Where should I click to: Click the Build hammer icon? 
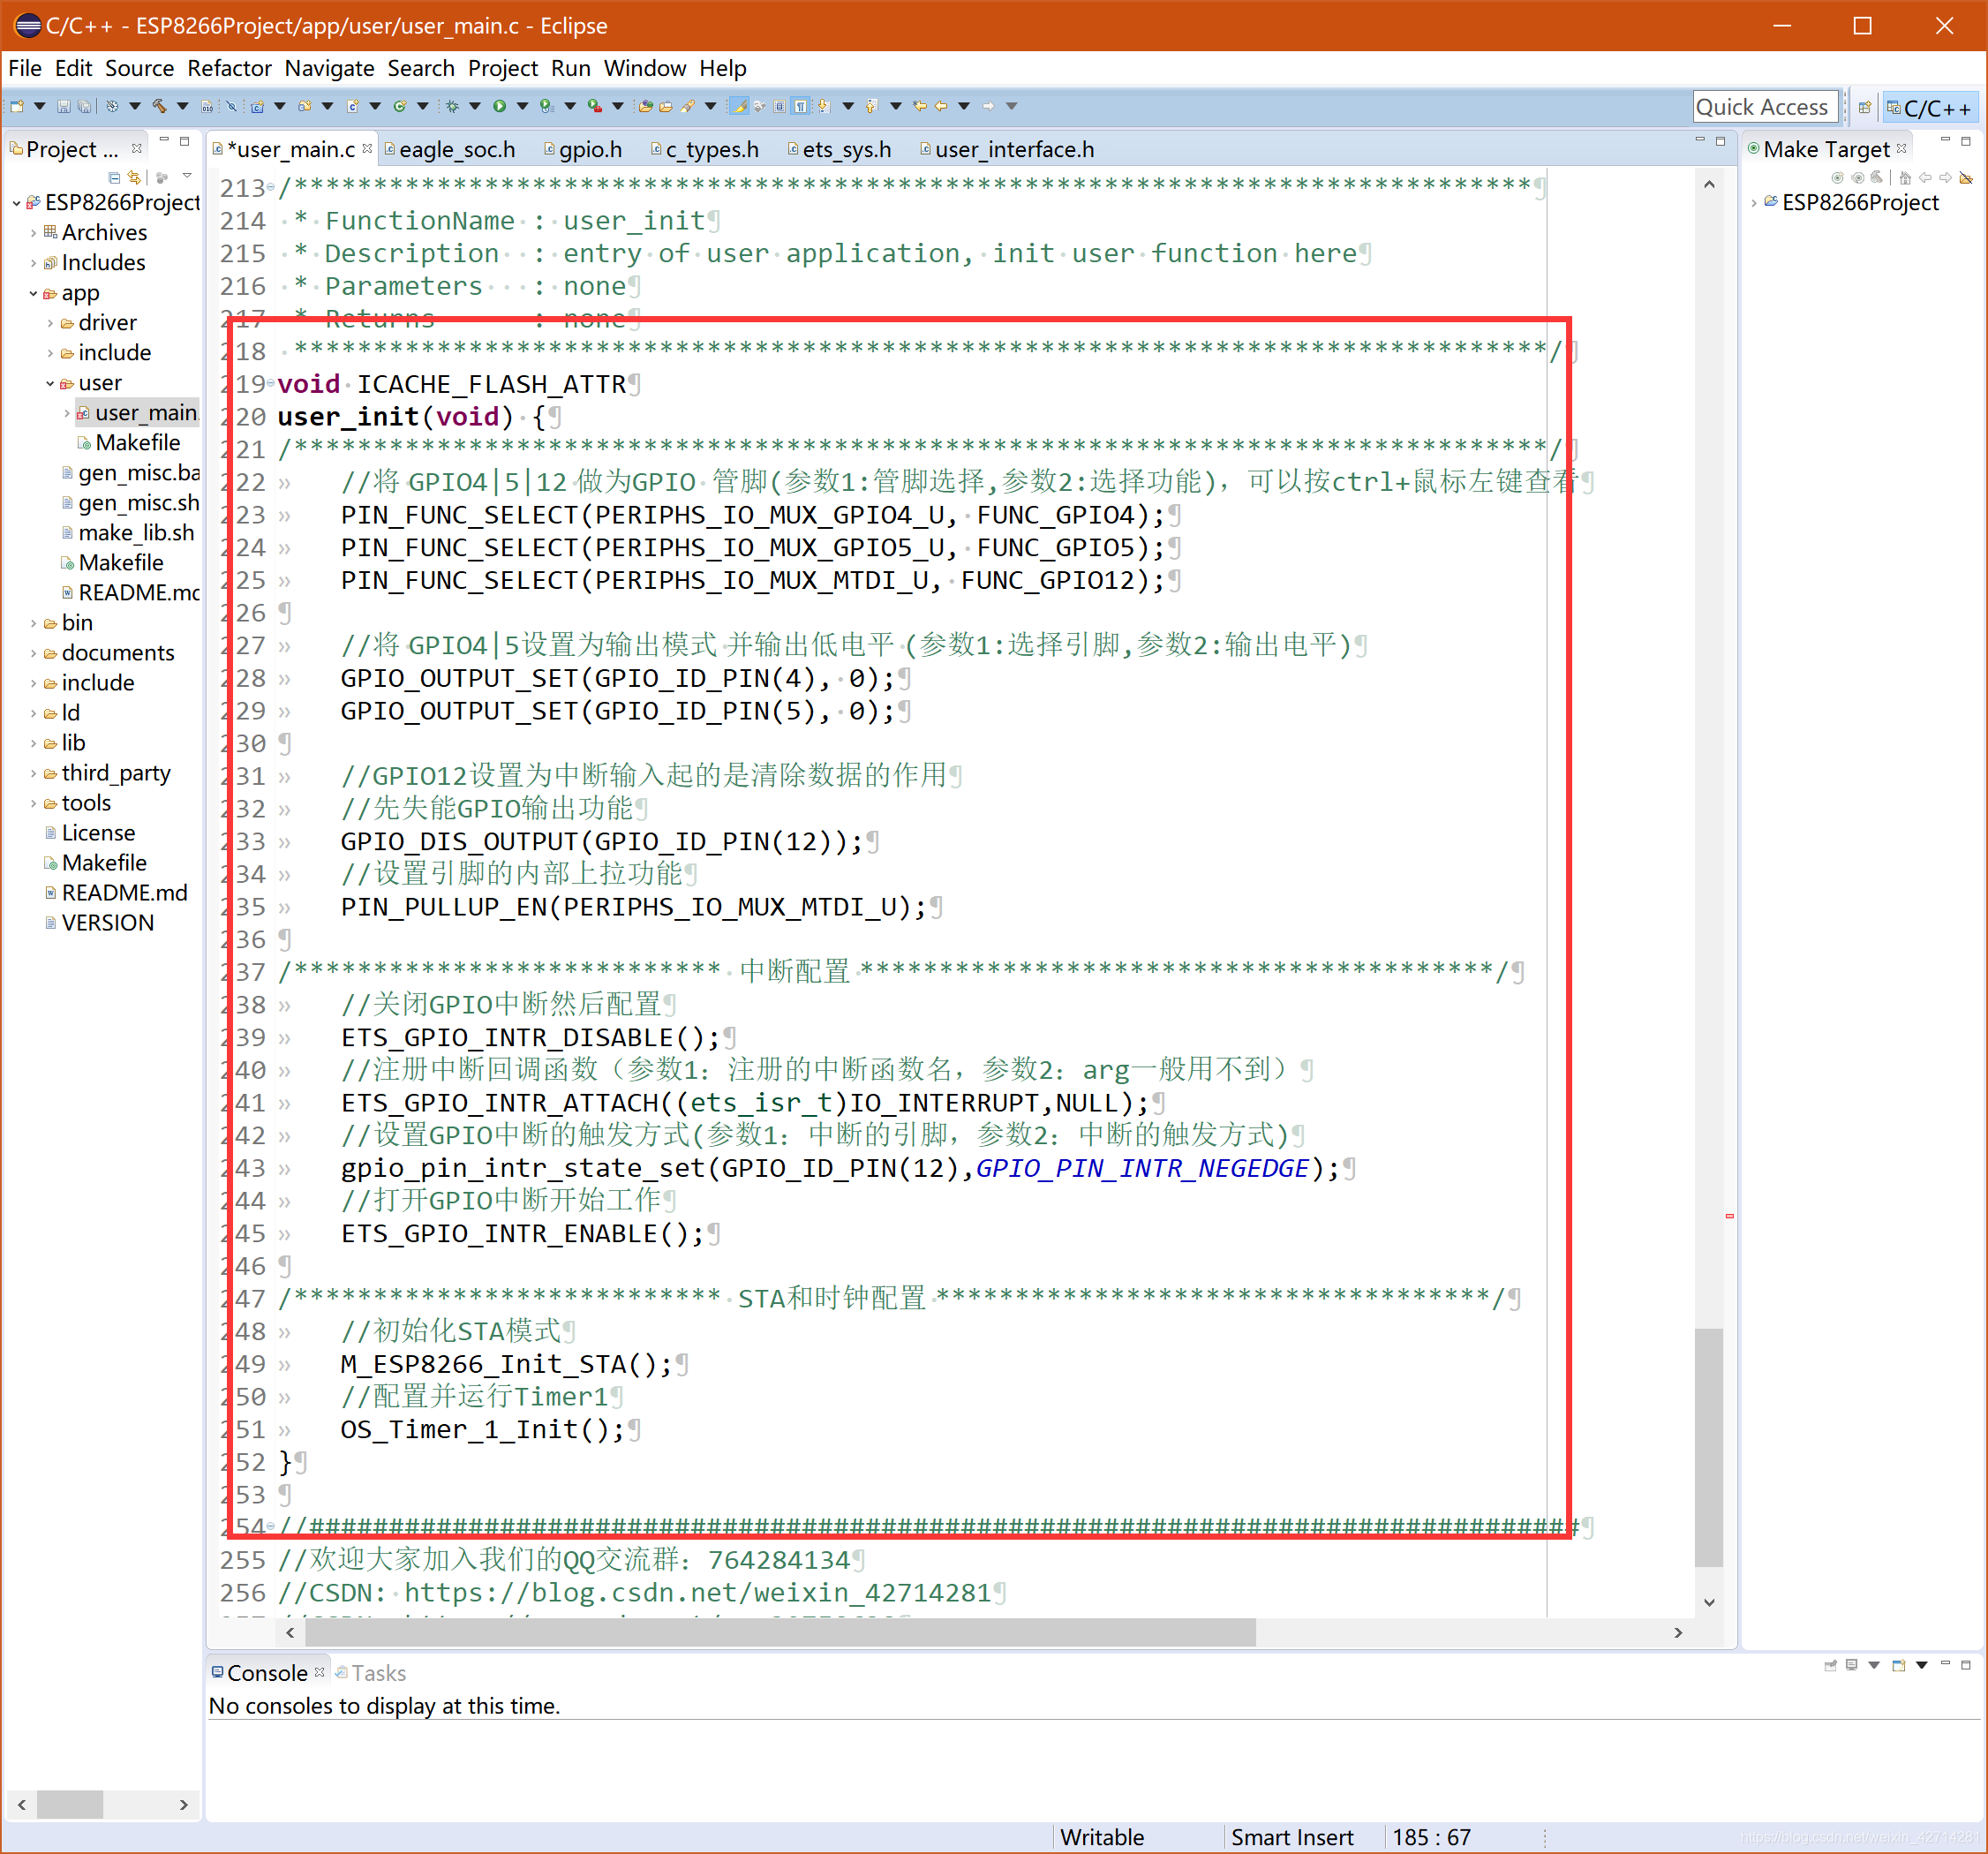click(159, 105)
